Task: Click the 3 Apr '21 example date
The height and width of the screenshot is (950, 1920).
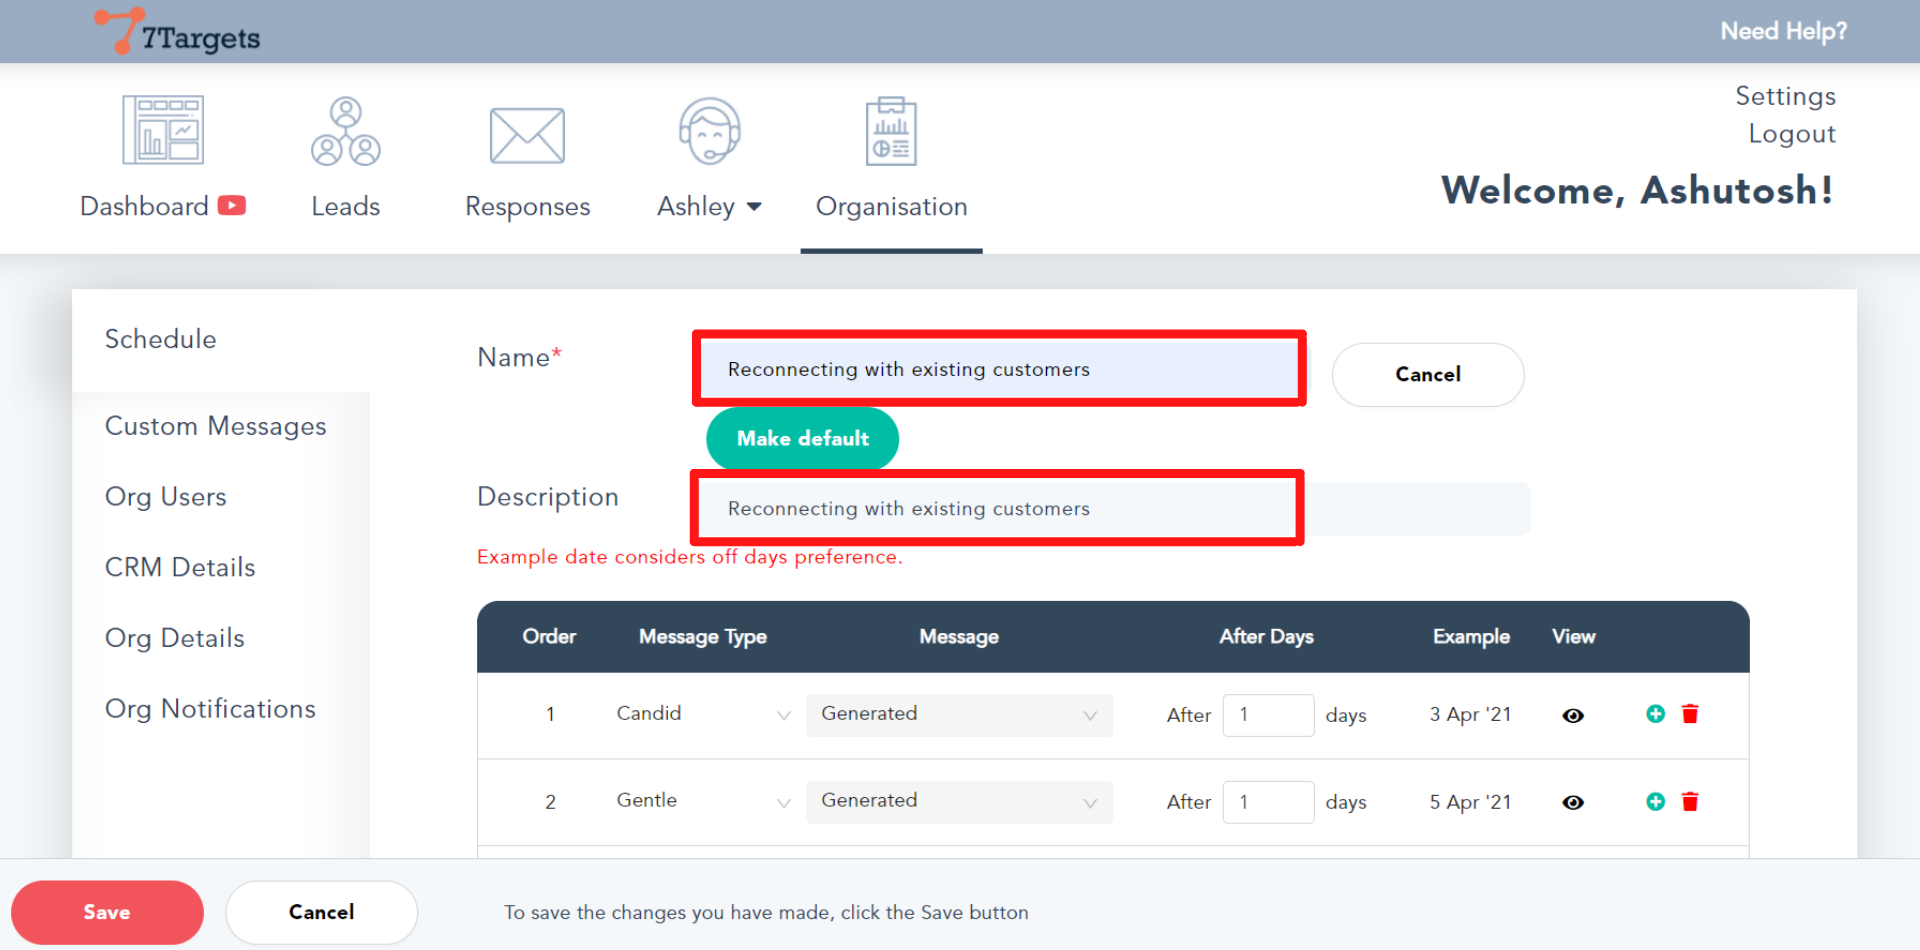Action: pyautogui.click(x=1470, y=714)
